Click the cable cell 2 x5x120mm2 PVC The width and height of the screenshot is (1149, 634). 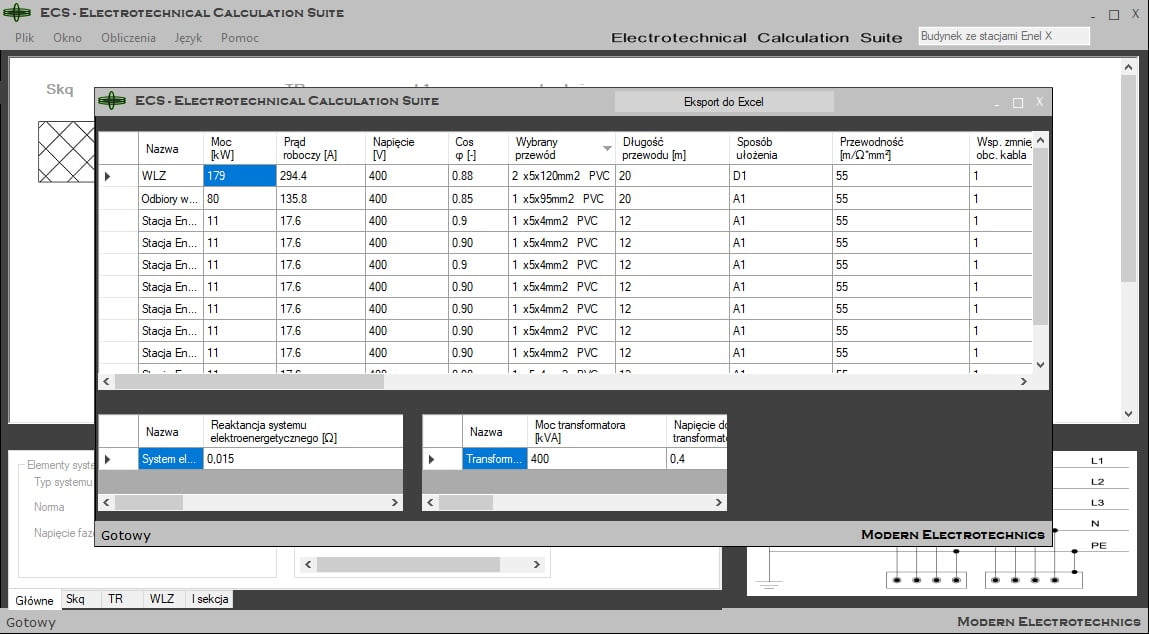(561, 176)
